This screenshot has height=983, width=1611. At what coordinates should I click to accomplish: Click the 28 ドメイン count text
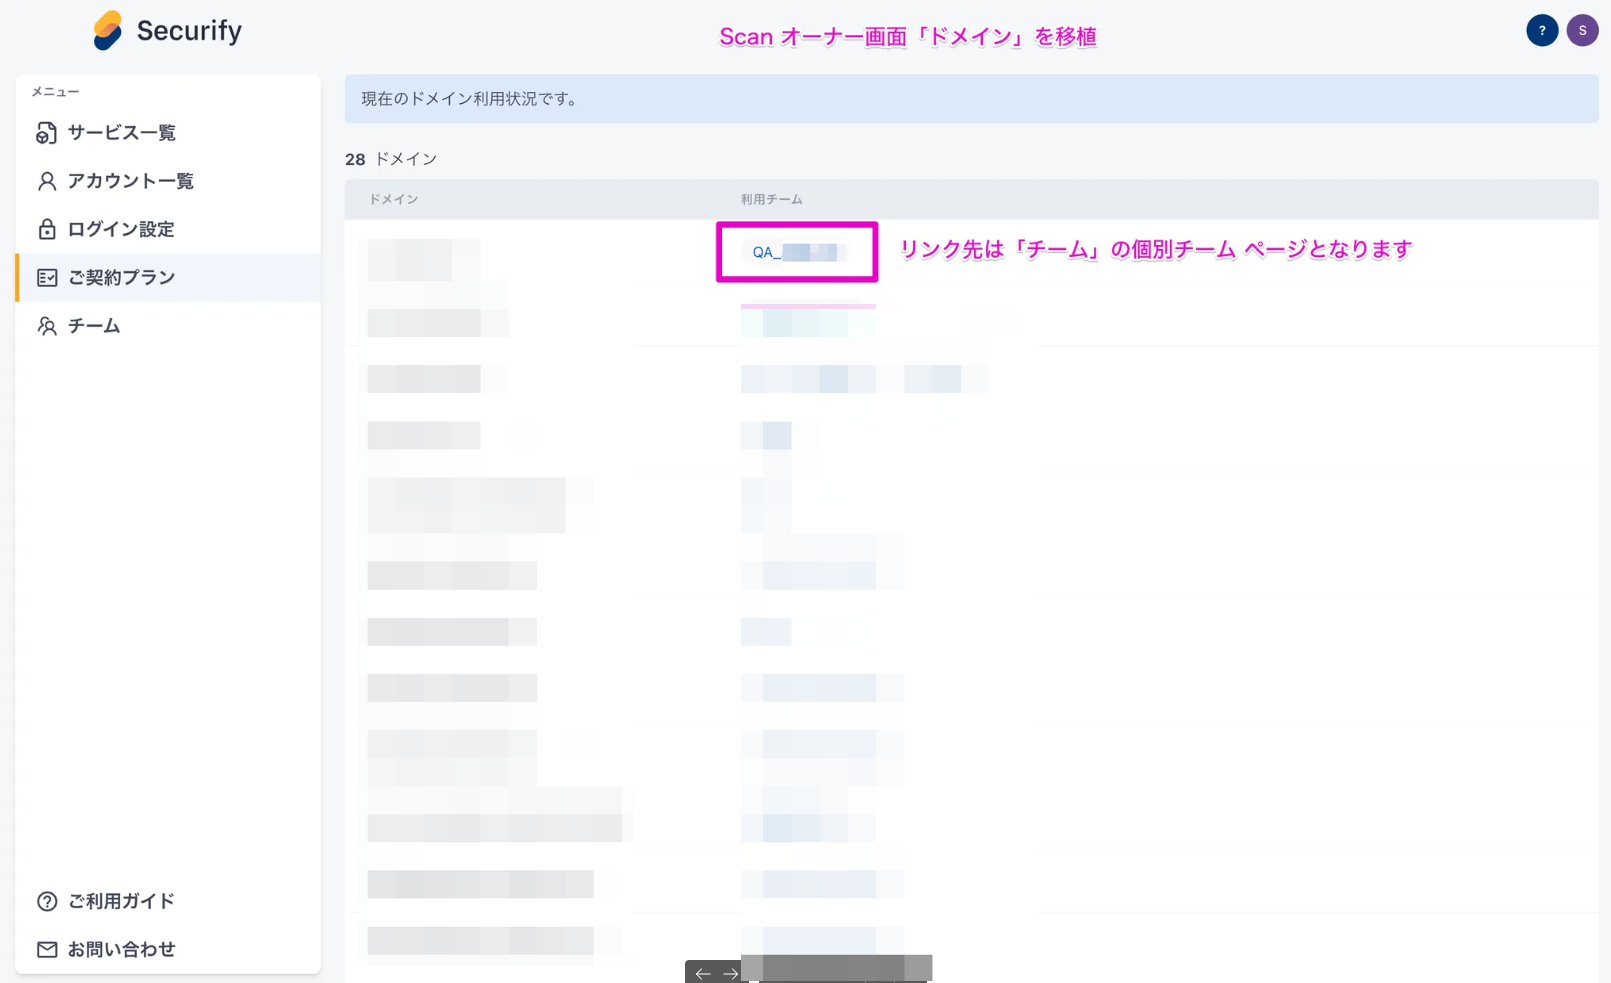pyautogui.click(x=391, y=159)
